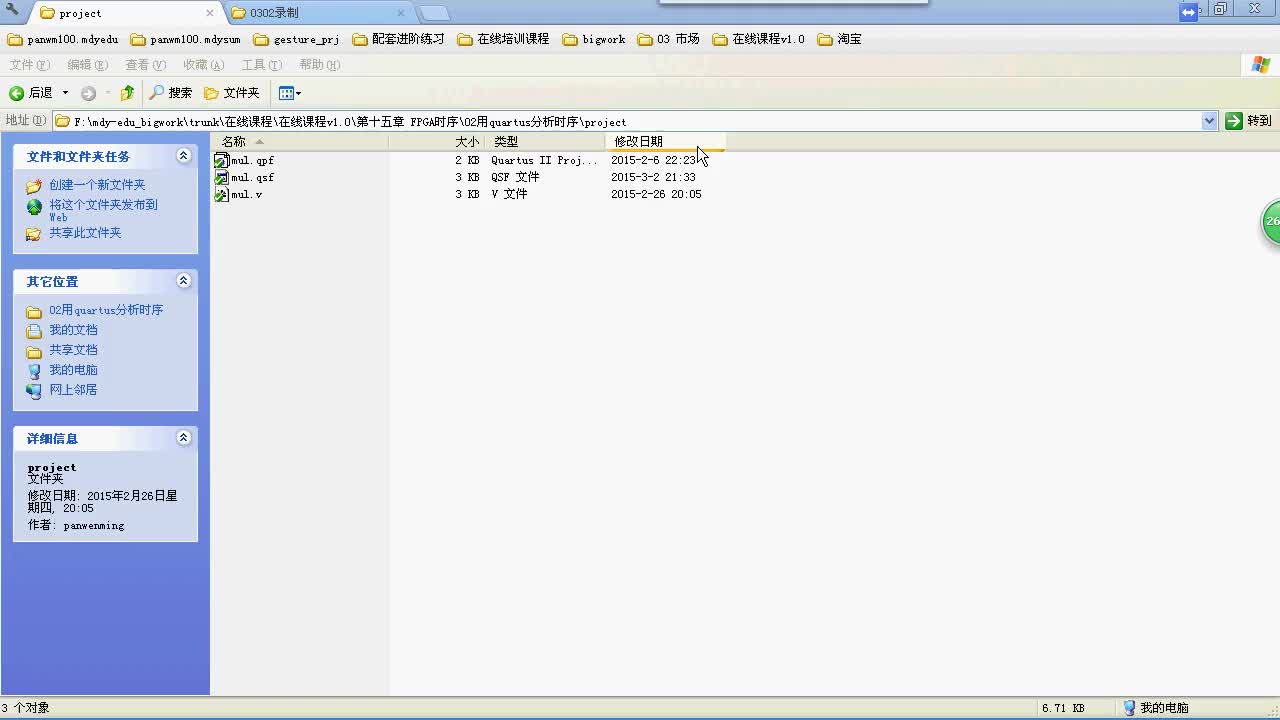This screenshot has height=720, width=1280.
Task: Open the 配套进阶练习 bookmark folder
Action: click(398, 39)
